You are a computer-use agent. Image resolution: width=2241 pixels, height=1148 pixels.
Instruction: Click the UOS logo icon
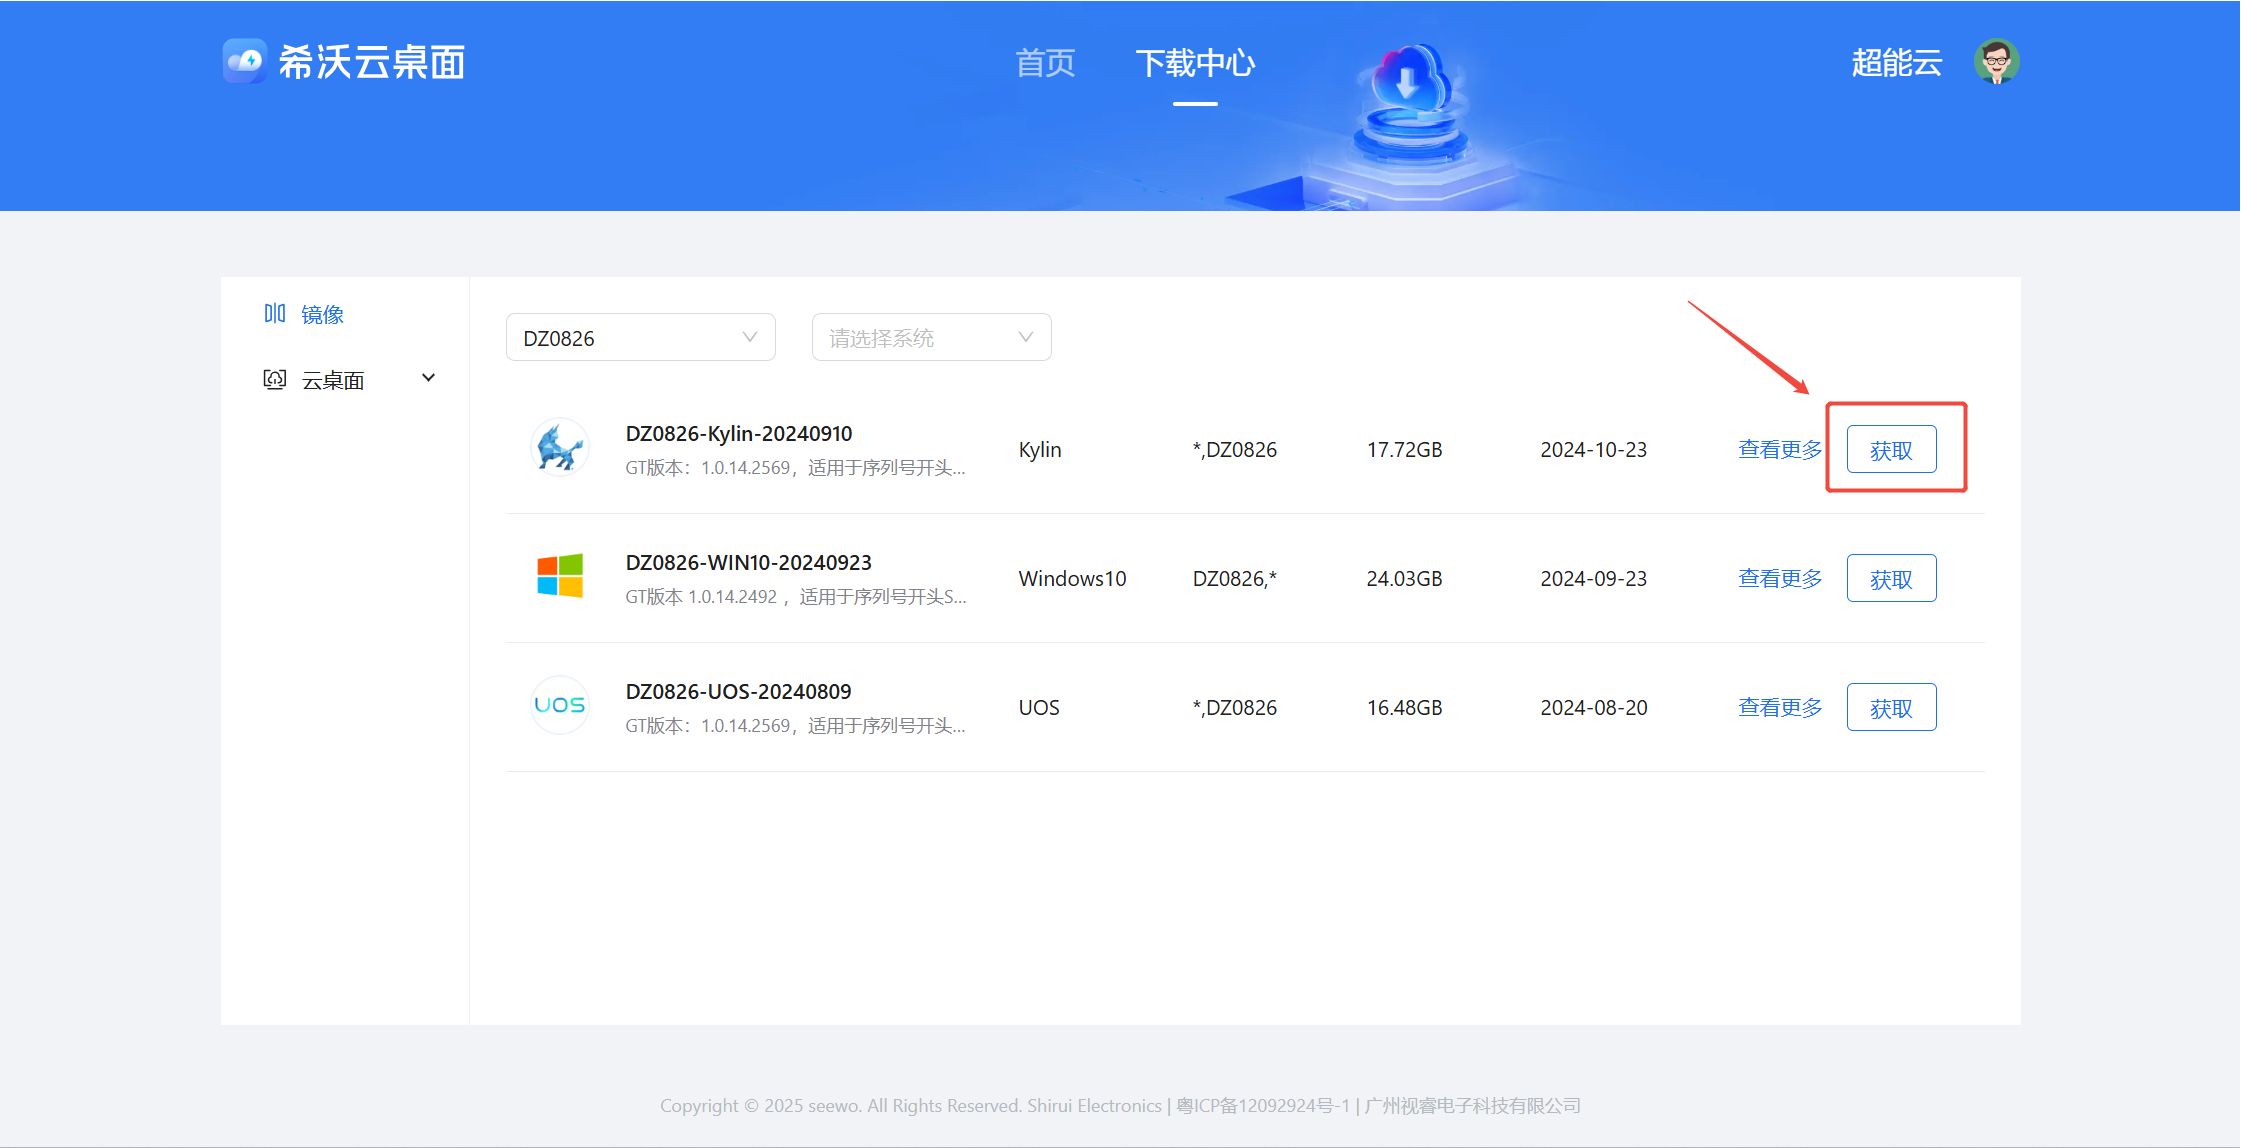coord(559,705)
